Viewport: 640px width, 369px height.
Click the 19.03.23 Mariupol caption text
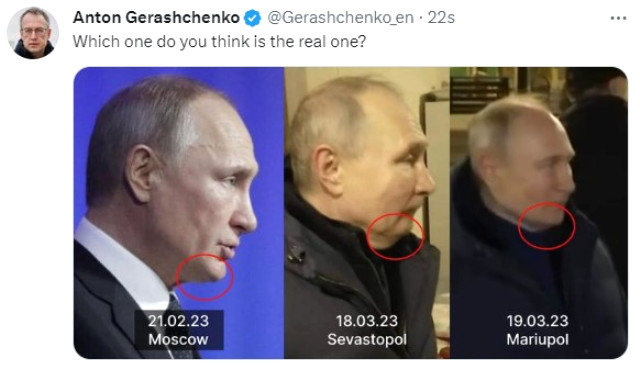(x=538, y=330)
